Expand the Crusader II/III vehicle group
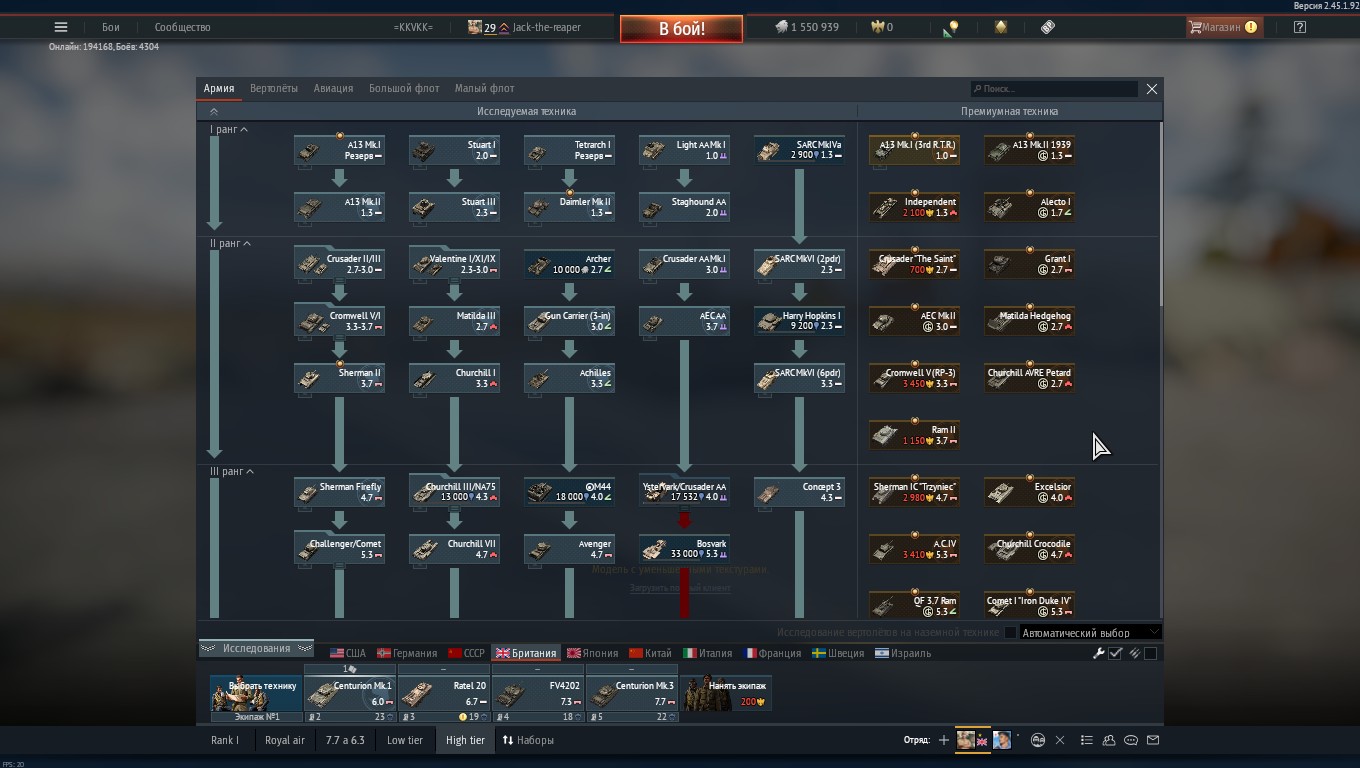 pyautogui.click(x=339, y=264)
